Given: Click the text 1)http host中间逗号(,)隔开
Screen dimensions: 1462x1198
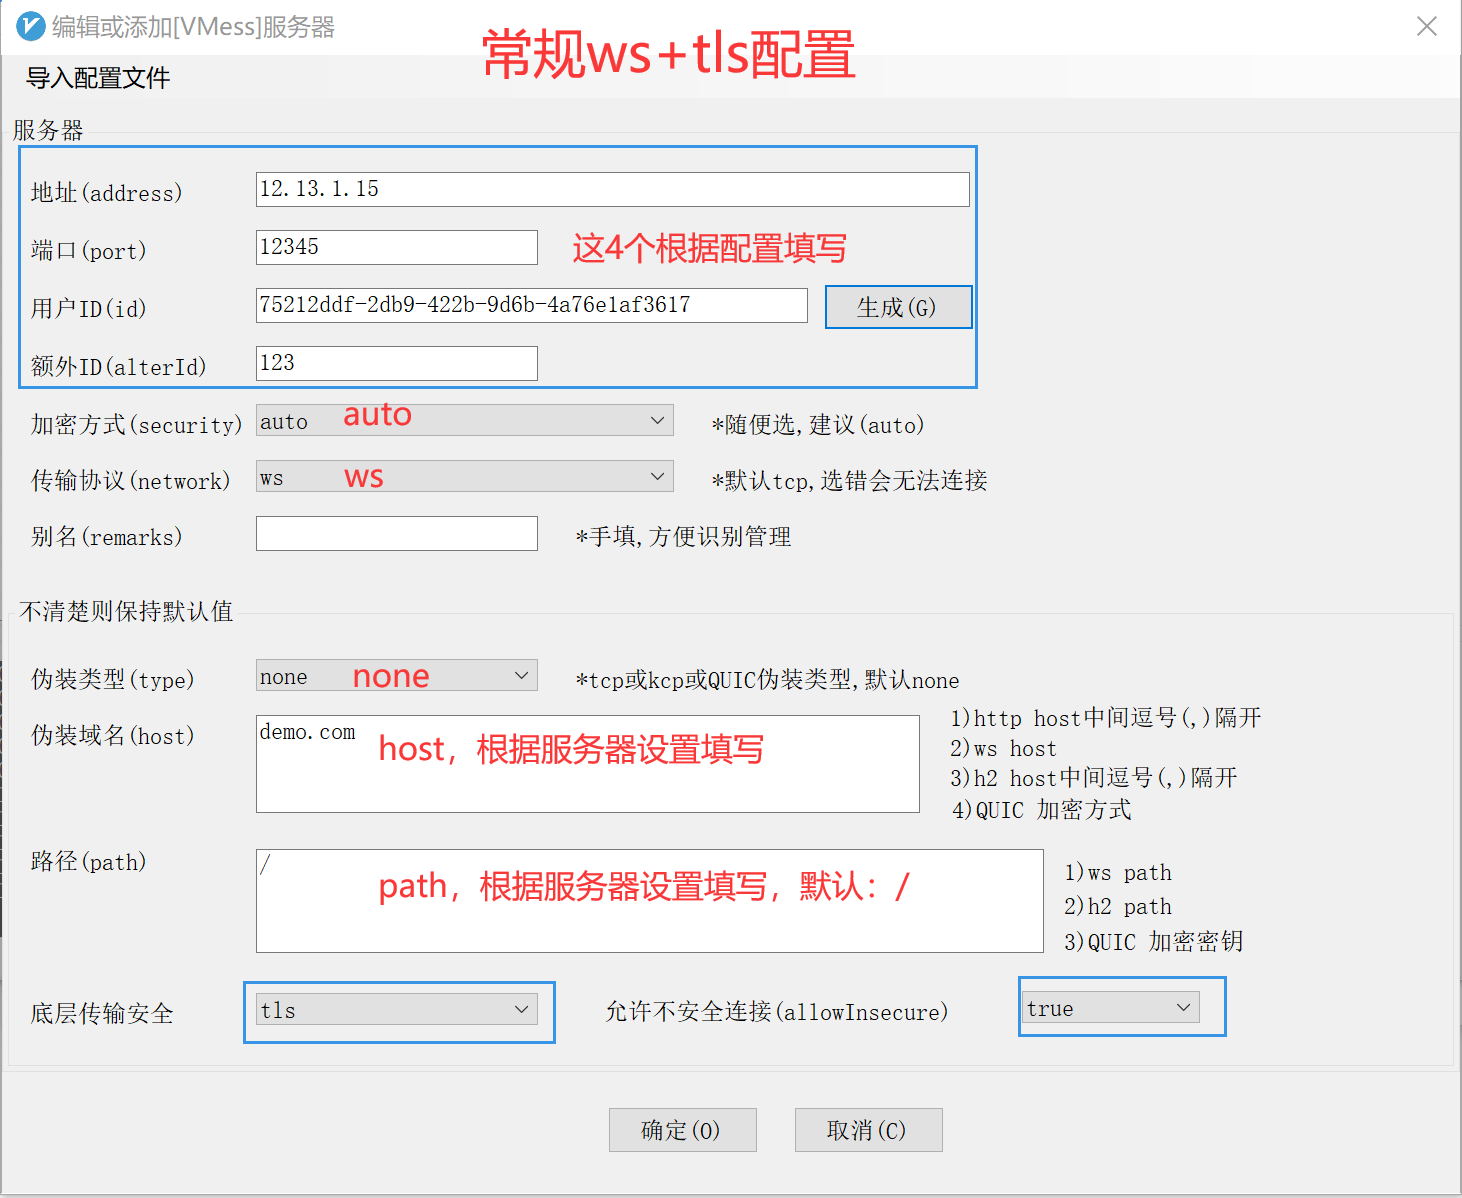Looking at the screenshot, I should coord(1106,717).
